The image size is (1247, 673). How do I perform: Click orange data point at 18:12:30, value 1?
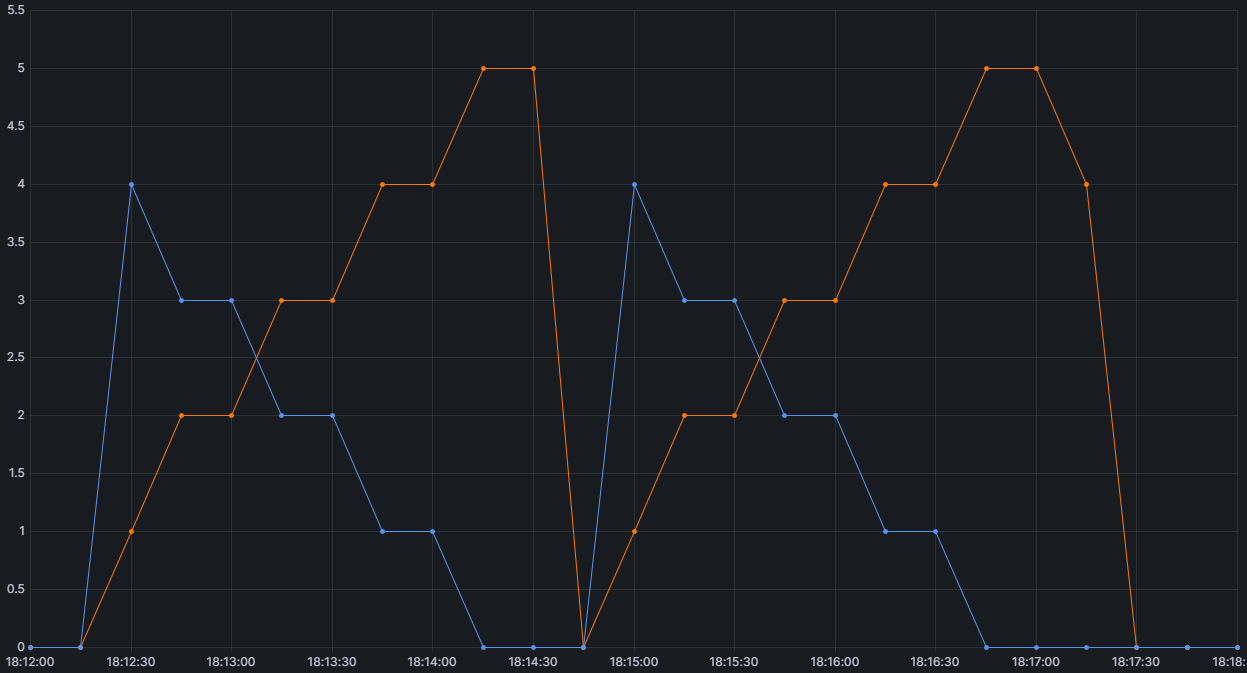(x=131, y=531)
